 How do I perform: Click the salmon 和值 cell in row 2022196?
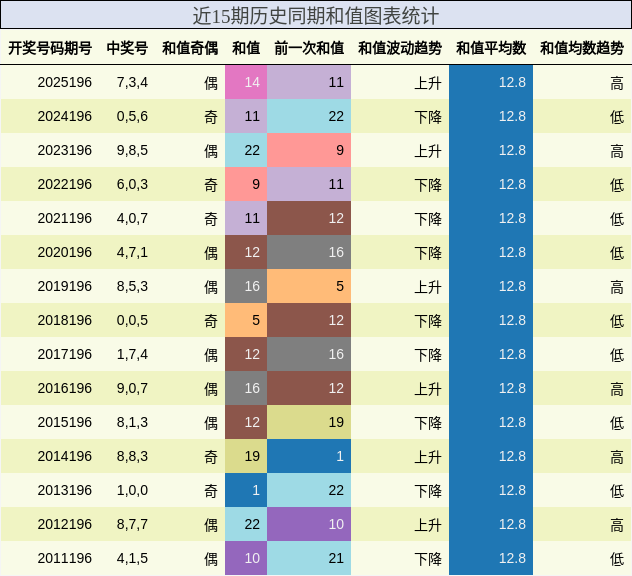click(246, 184)
